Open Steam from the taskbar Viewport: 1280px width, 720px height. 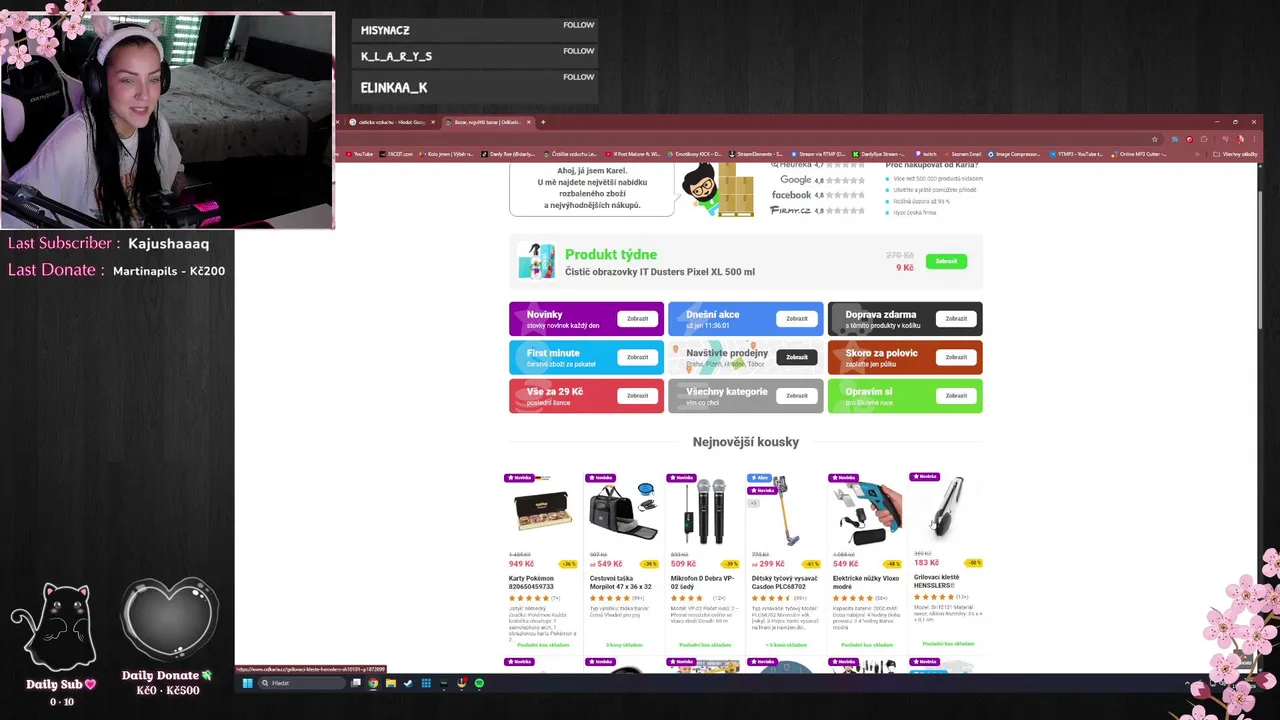[x=408, y=683]
